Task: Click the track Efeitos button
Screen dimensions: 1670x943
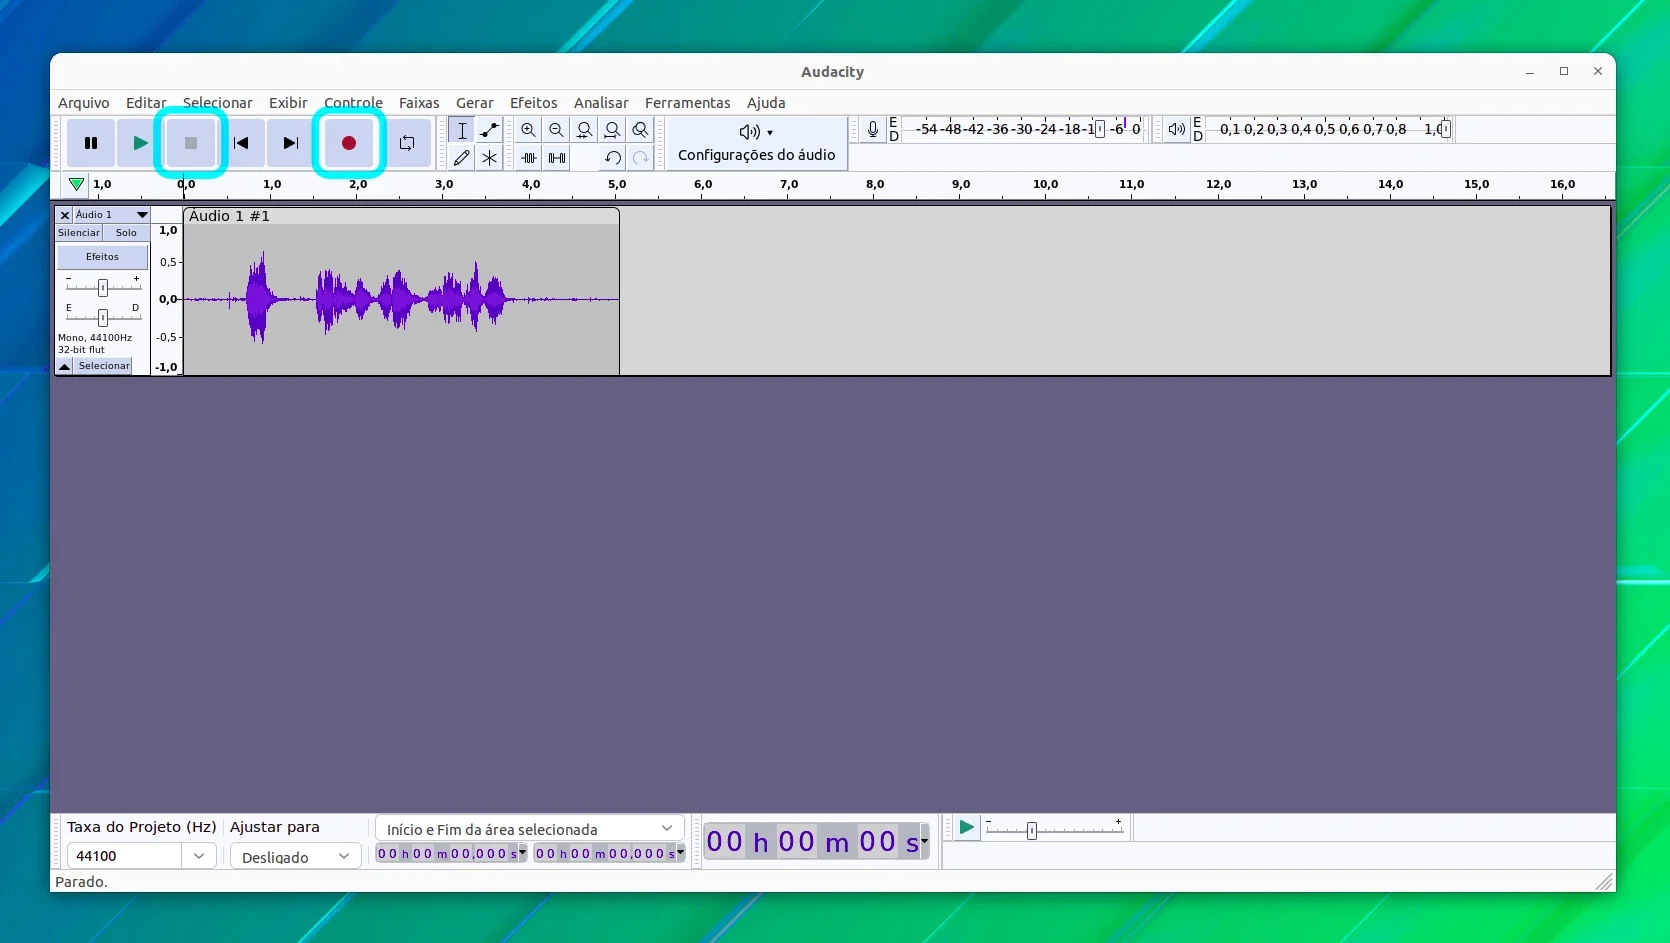Action: coord(102,257)
